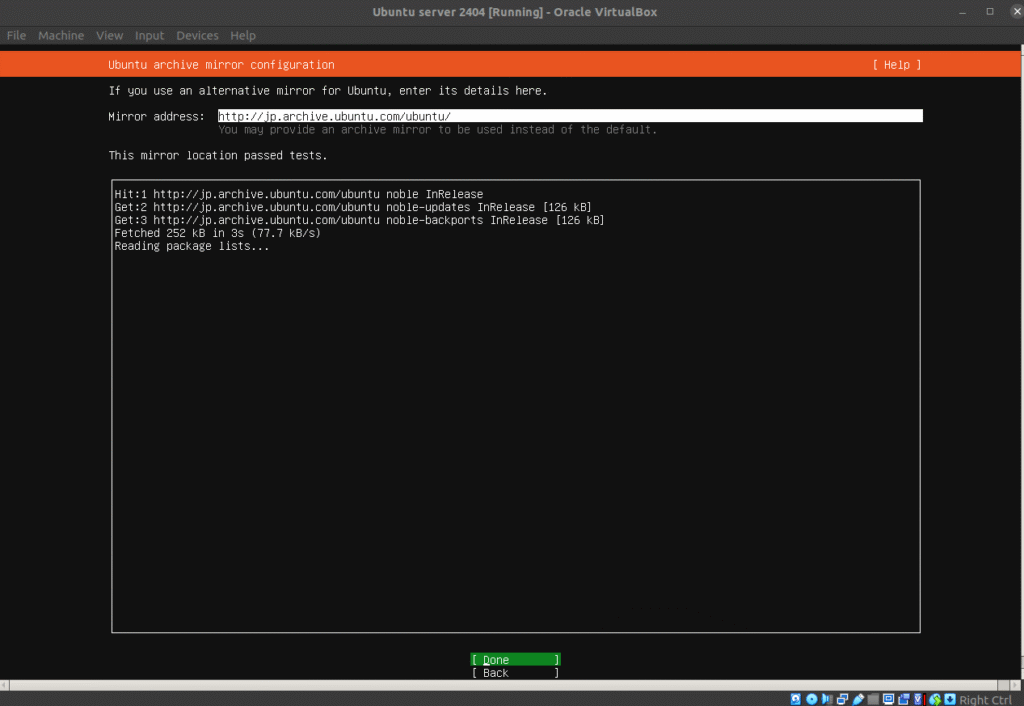Viewport: 1024px width, 706px height.
Task: Click the audio settings status icon
Action: (828, 698)
